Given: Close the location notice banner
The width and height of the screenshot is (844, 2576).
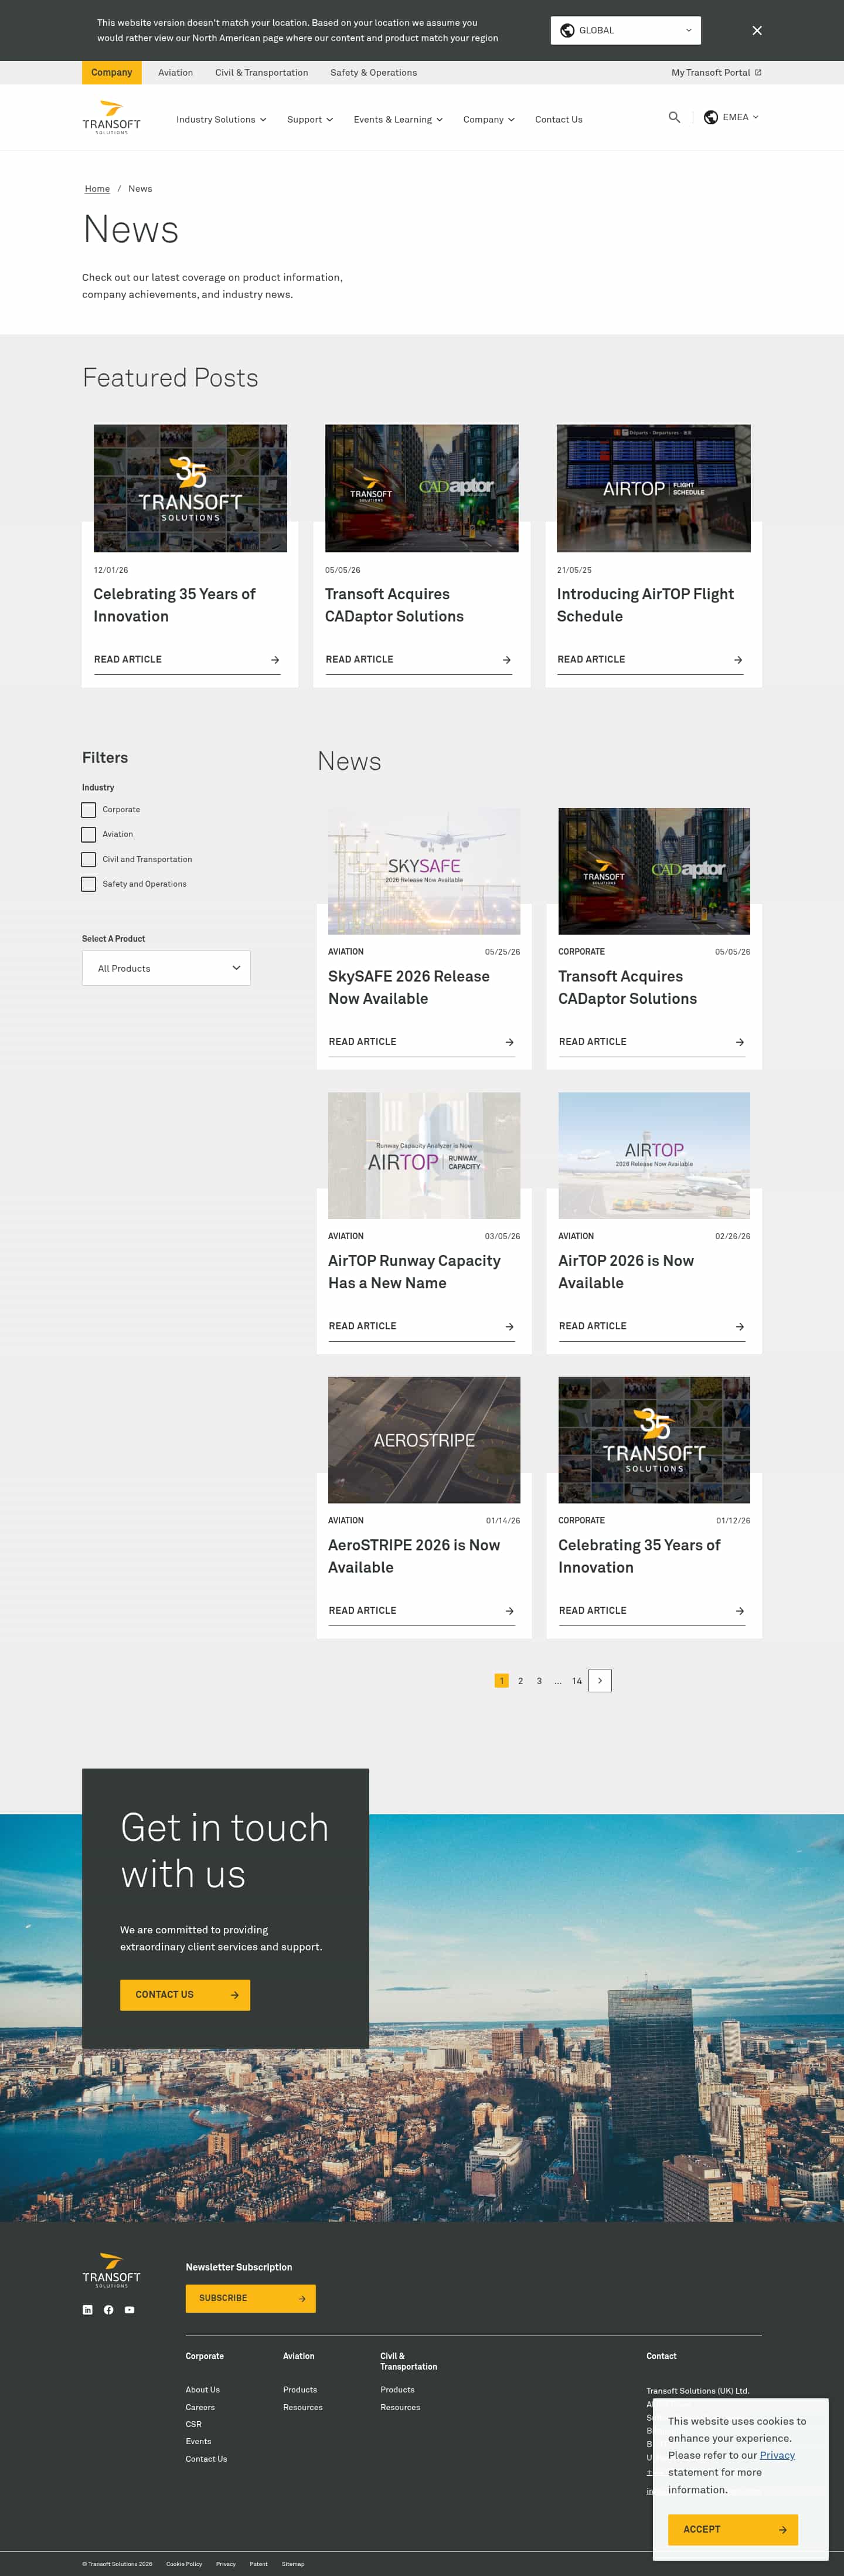Looking at the screenshot, I should 757,30.
